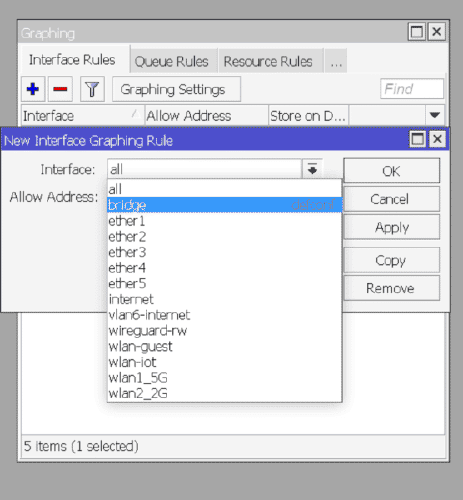Close the New Interface Graphing Rule dialog
Image resolution: width=463 pixels, height=500 pixels.
click(x=437, y=139)
